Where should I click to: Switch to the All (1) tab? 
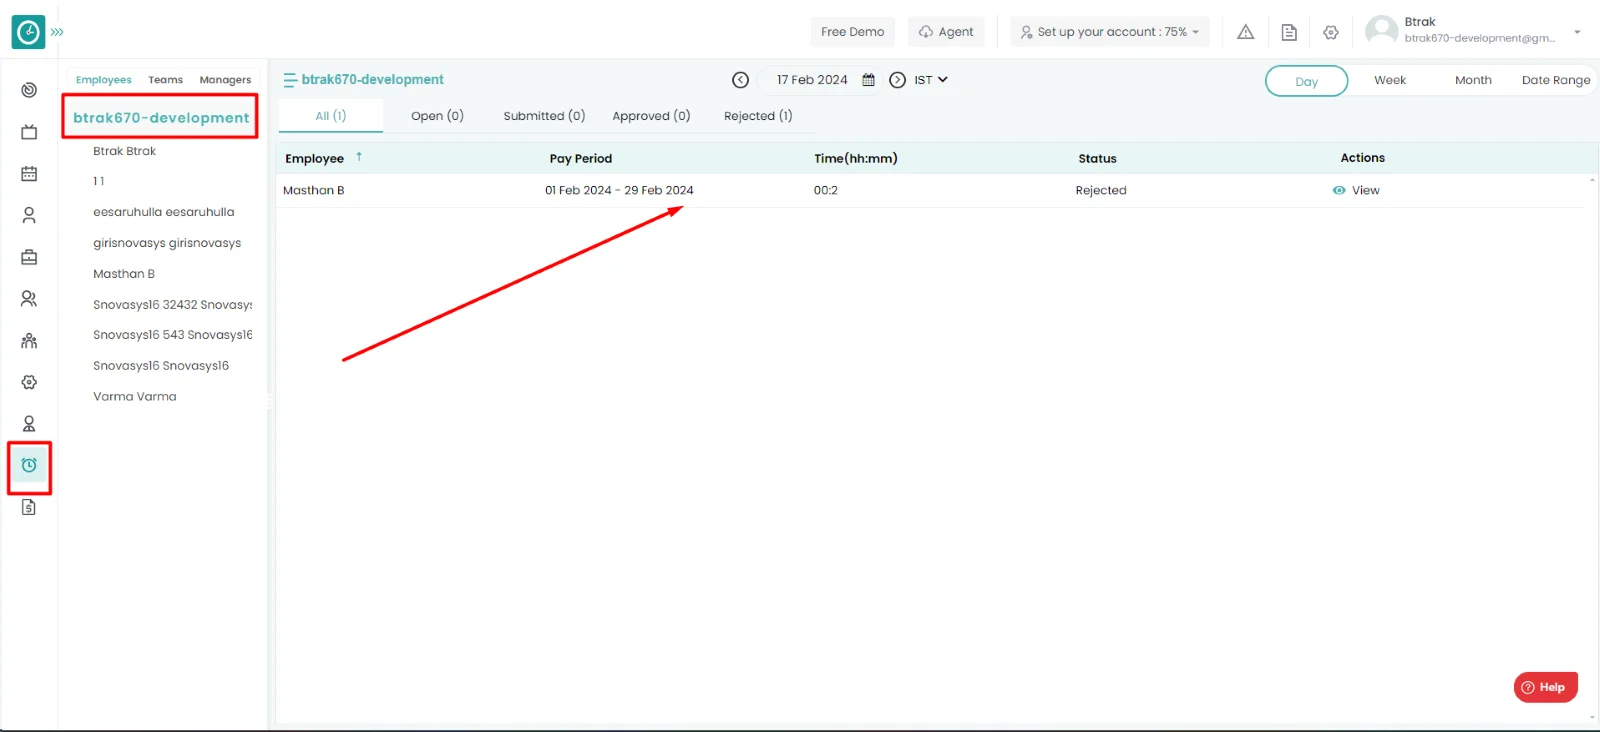[331, 116]
